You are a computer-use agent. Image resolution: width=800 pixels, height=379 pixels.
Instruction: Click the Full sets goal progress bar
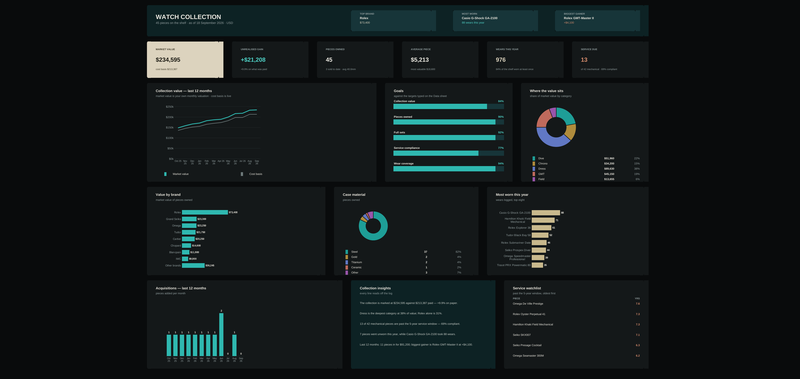448,138
